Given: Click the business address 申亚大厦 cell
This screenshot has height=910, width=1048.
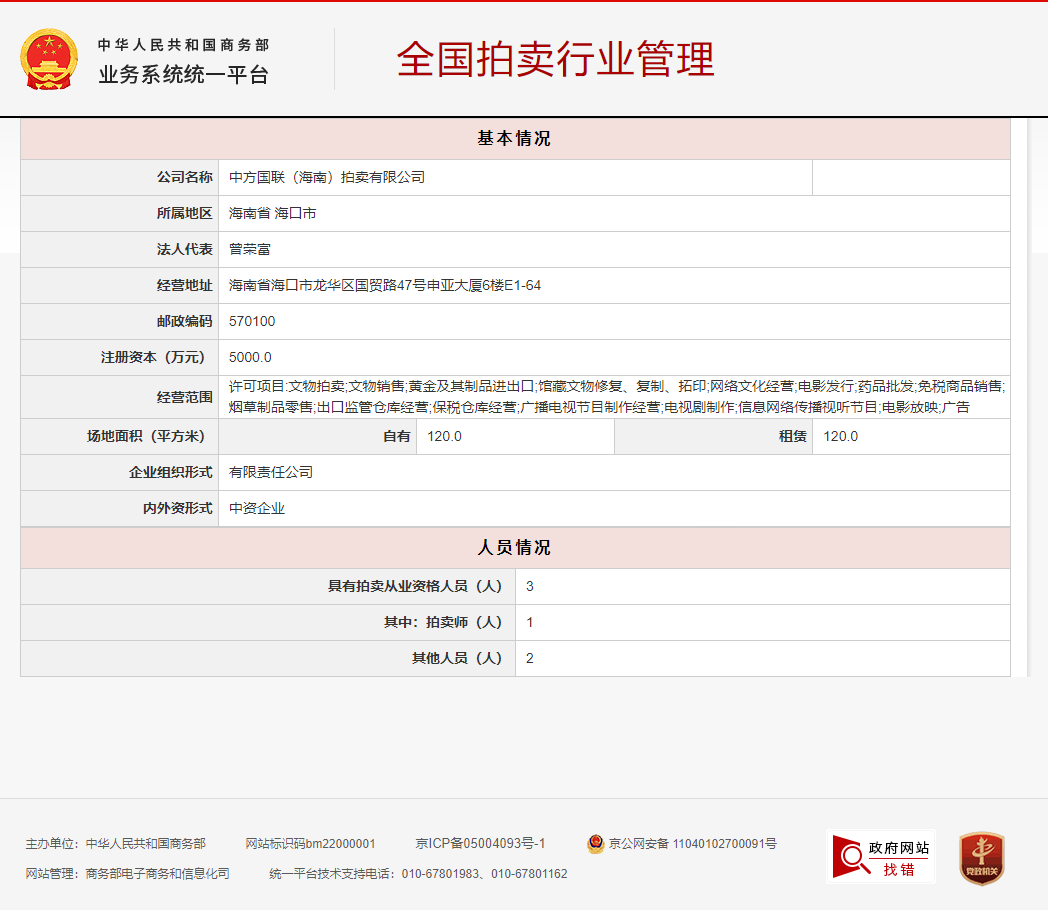Looking at the screenshot, I should pyautogui.click(x=385, y=286).
